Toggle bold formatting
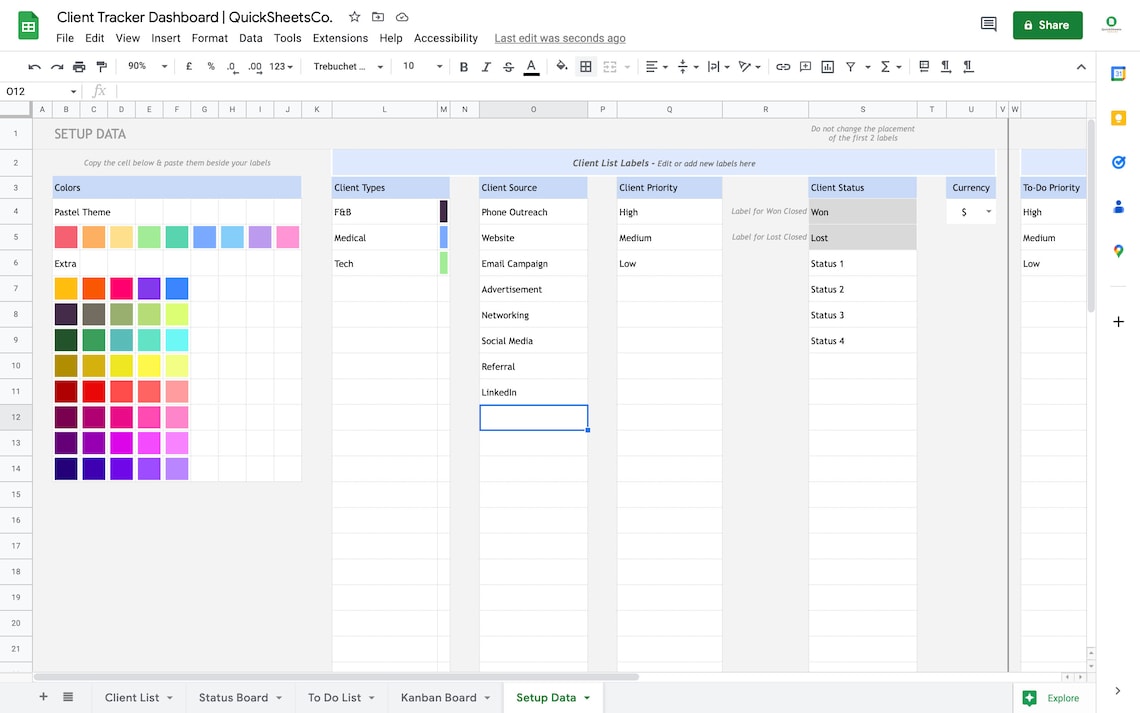This screenshot has height=713, width=1140. pos(463,66)
